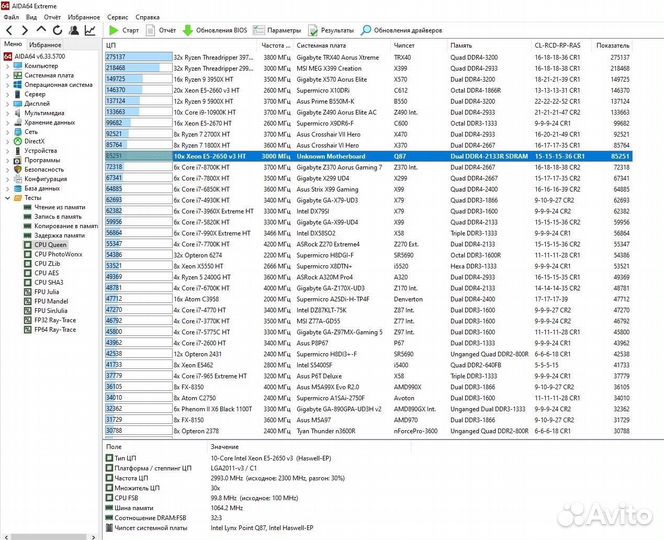Screen dimensions: 664x540
Task: Click the refresh icon in the toolbar
Action: pos(58,30)
